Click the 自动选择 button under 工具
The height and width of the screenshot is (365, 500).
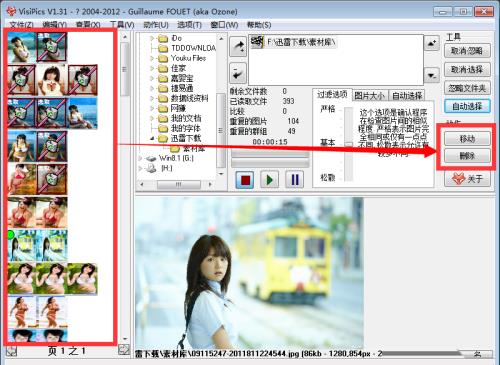click(467, 106)
